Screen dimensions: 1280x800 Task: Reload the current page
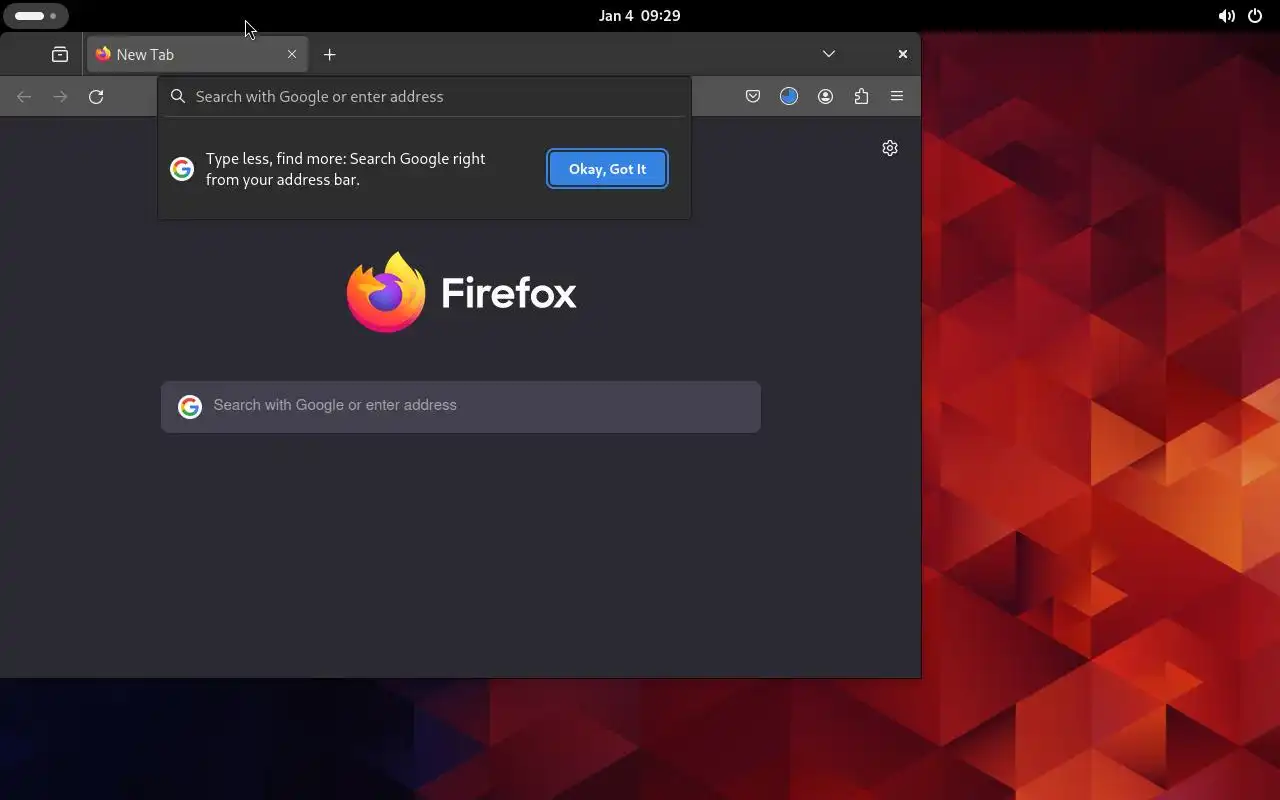[x=96, y=96]
